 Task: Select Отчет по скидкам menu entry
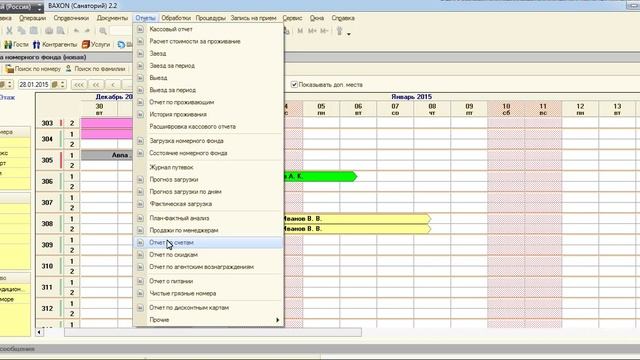pos(209,255)
